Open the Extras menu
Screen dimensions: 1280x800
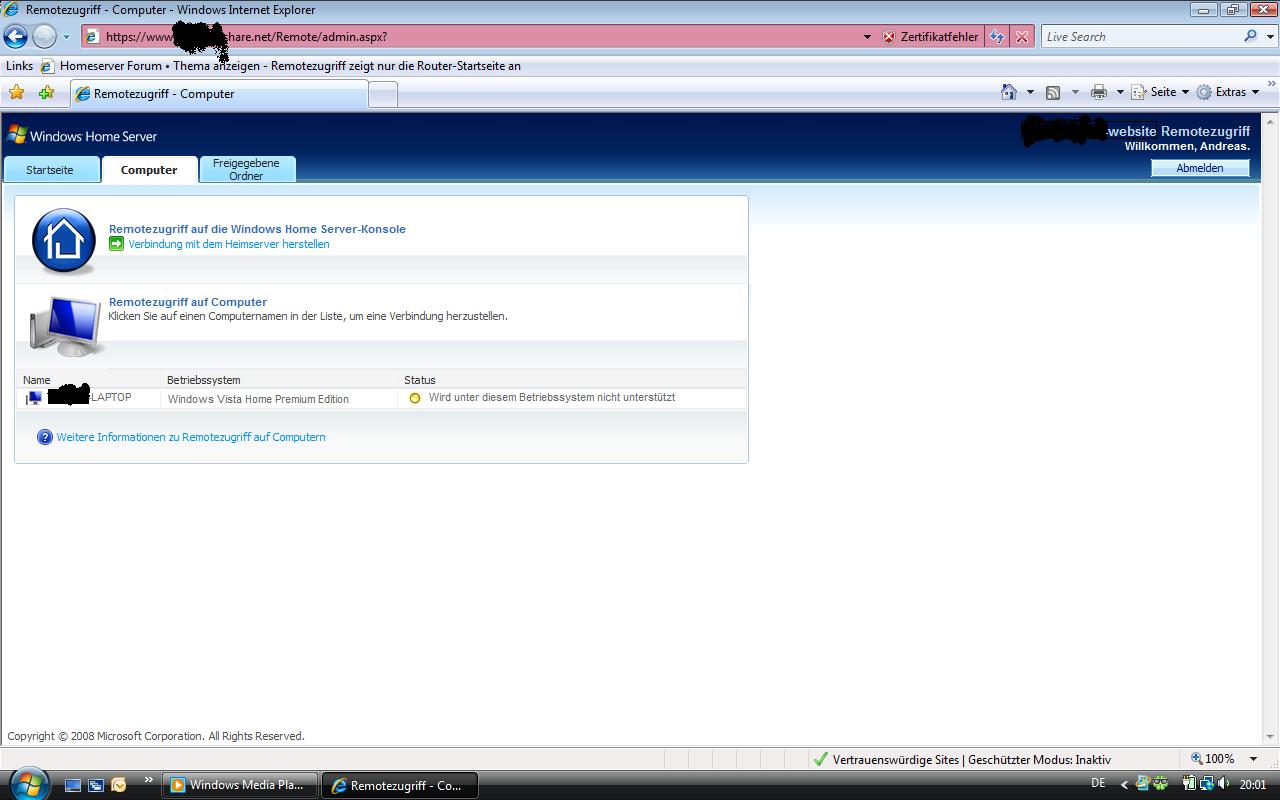click(1228, 92)
